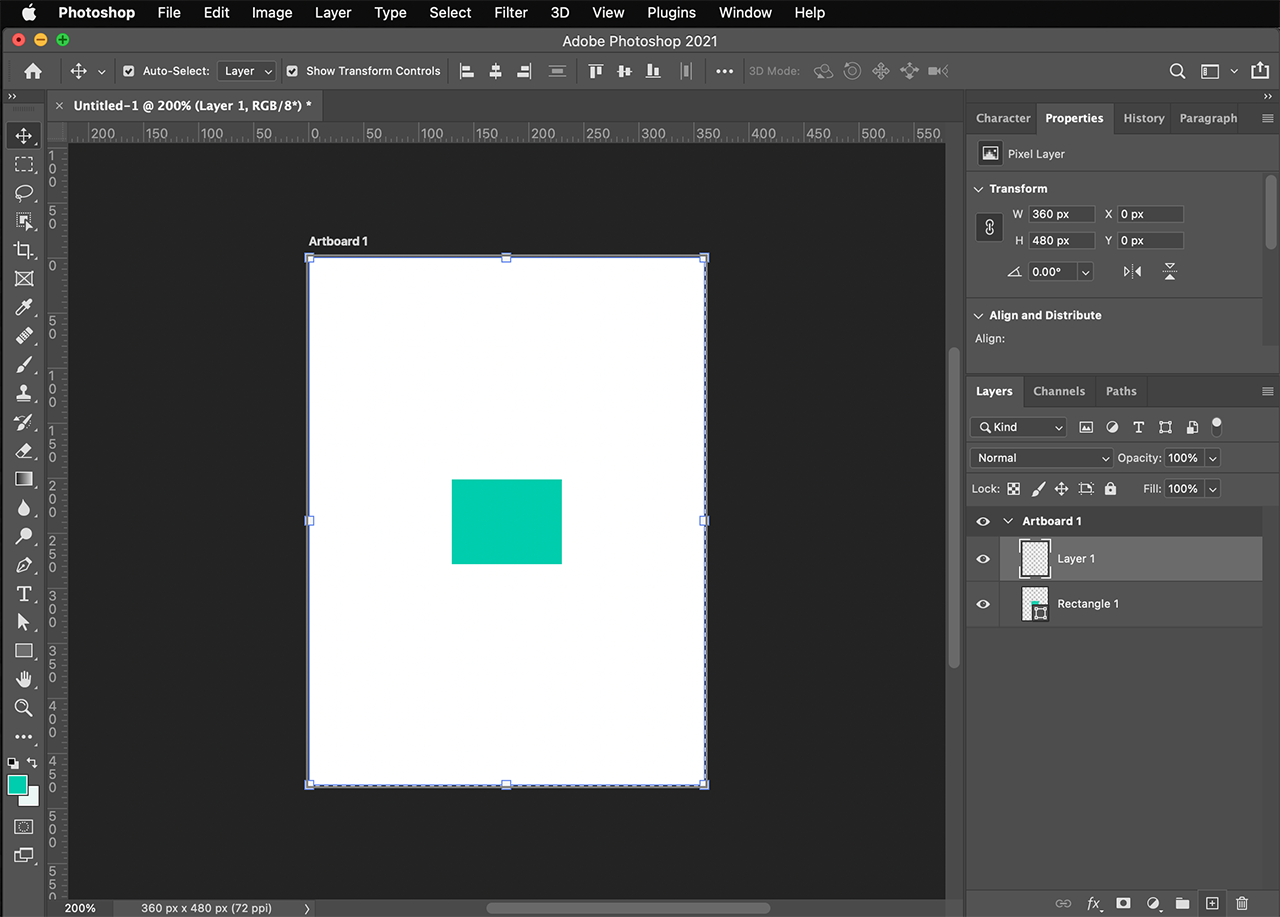Screen dimensions: 1280x917
Task: Select the Path Selection tool
Action: pyautogui.click(x=24, y=622)
